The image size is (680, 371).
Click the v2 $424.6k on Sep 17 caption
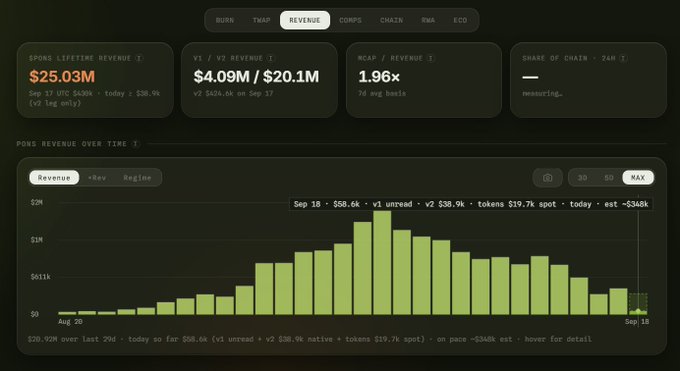233,93
